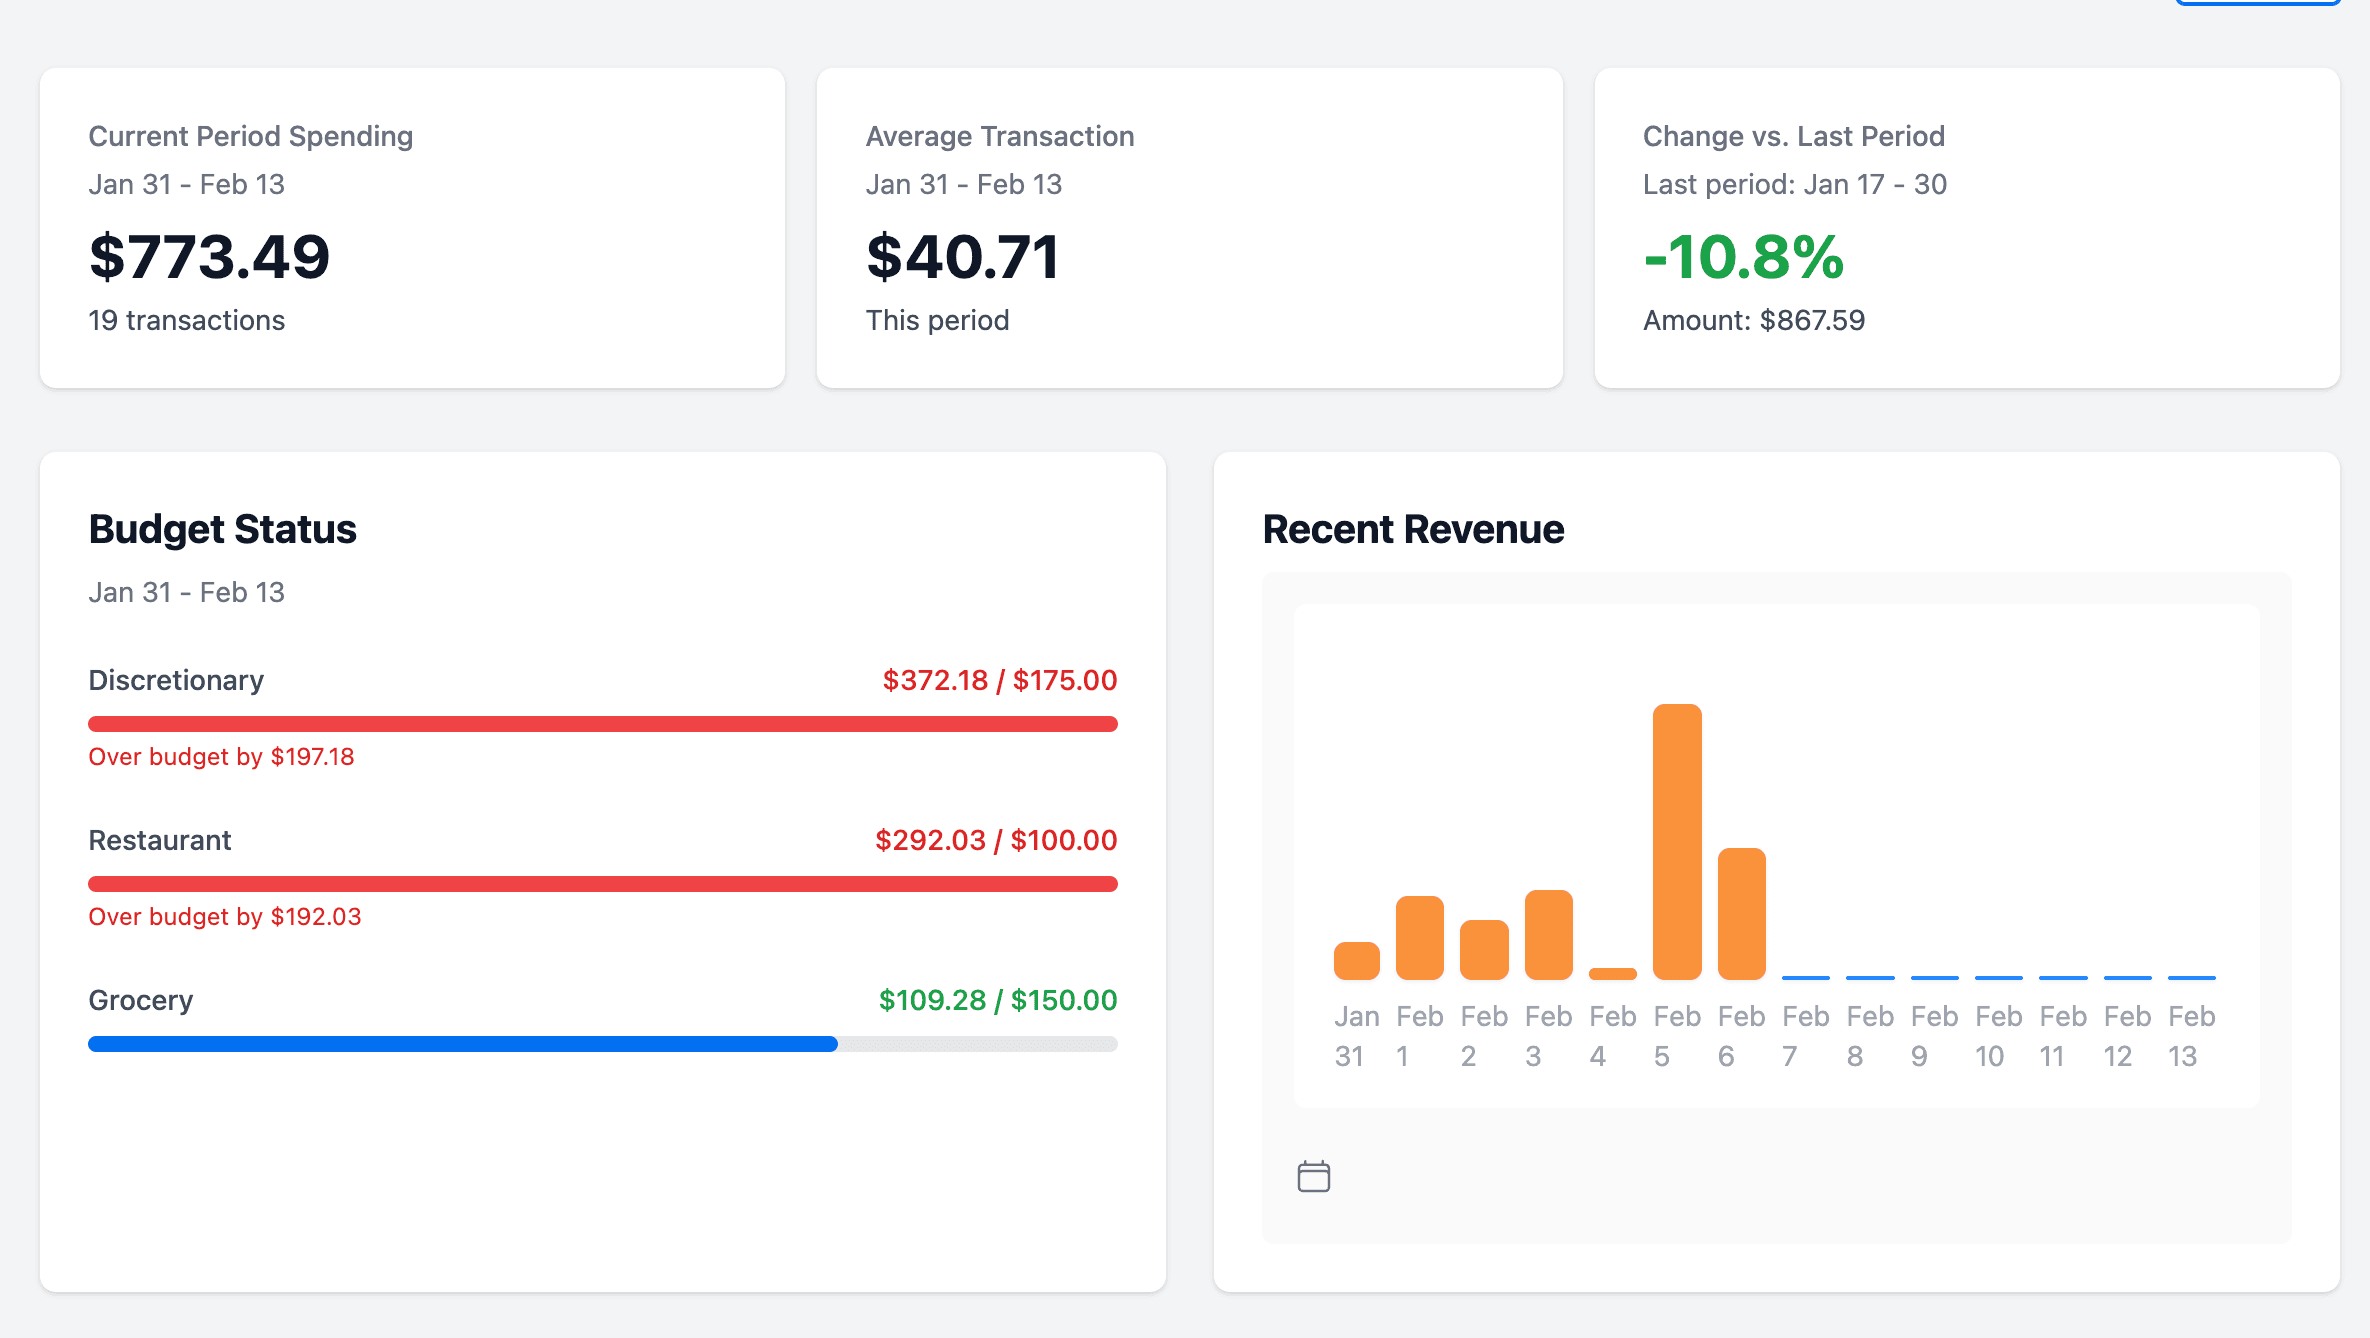Click the Feb 6 orange revenue bar
The image size is (2370, 1338).
pyautogui.click(x=1741, y=913)
